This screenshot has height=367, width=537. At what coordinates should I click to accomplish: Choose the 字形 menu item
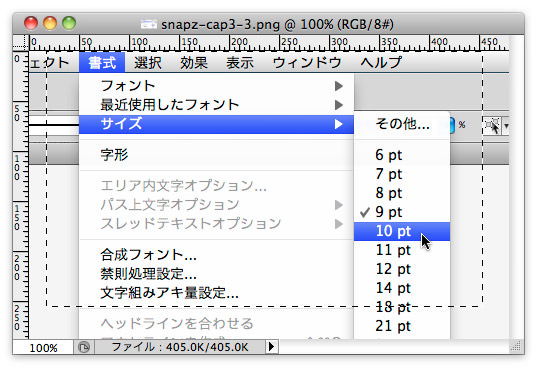216,155
